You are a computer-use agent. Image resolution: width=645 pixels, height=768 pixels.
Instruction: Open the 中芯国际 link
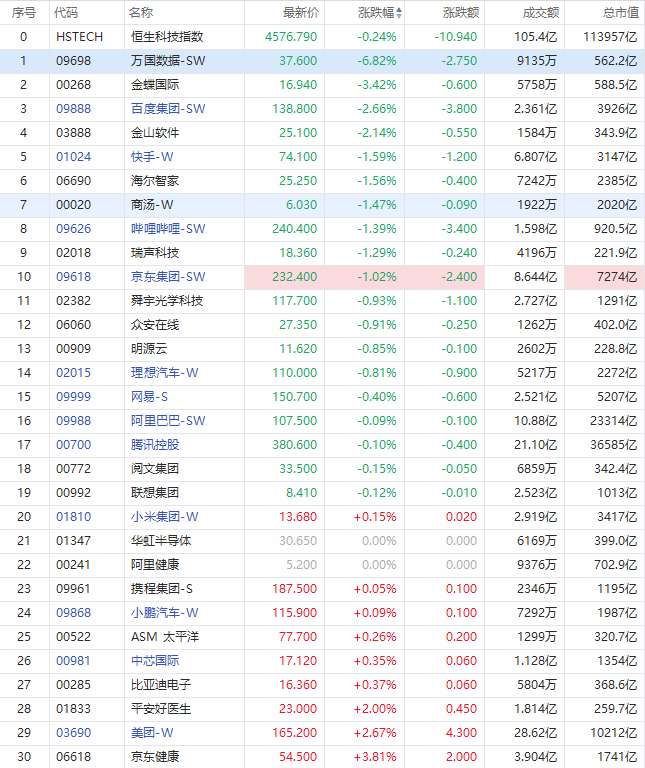155,661
